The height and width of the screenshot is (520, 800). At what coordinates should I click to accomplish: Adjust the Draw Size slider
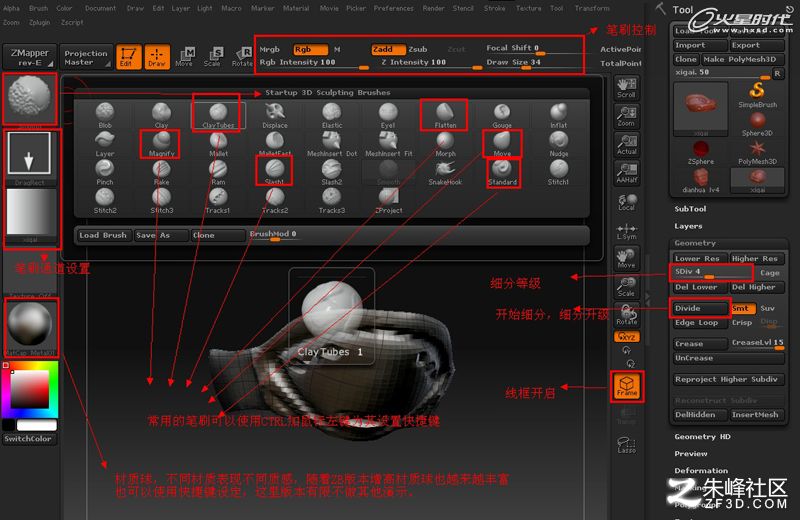click(534, 62)
